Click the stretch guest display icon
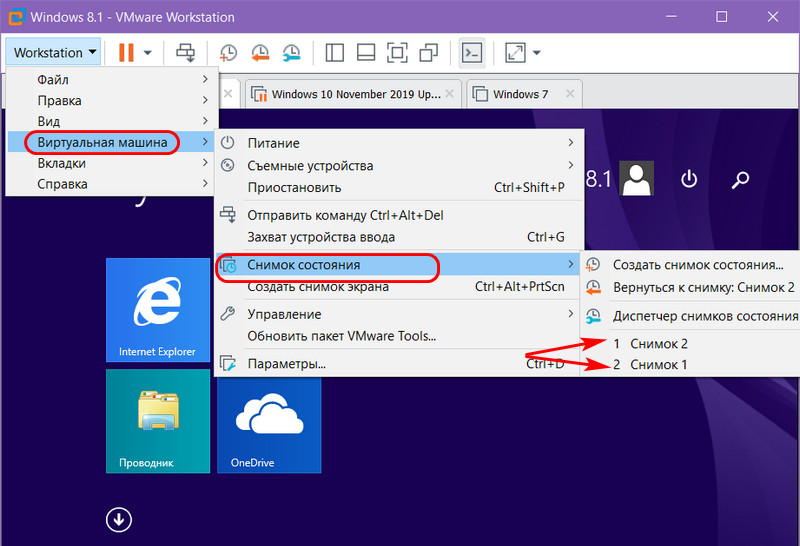Screen dimensions: 800x546 pyautogui.click(x=515, y=53)
